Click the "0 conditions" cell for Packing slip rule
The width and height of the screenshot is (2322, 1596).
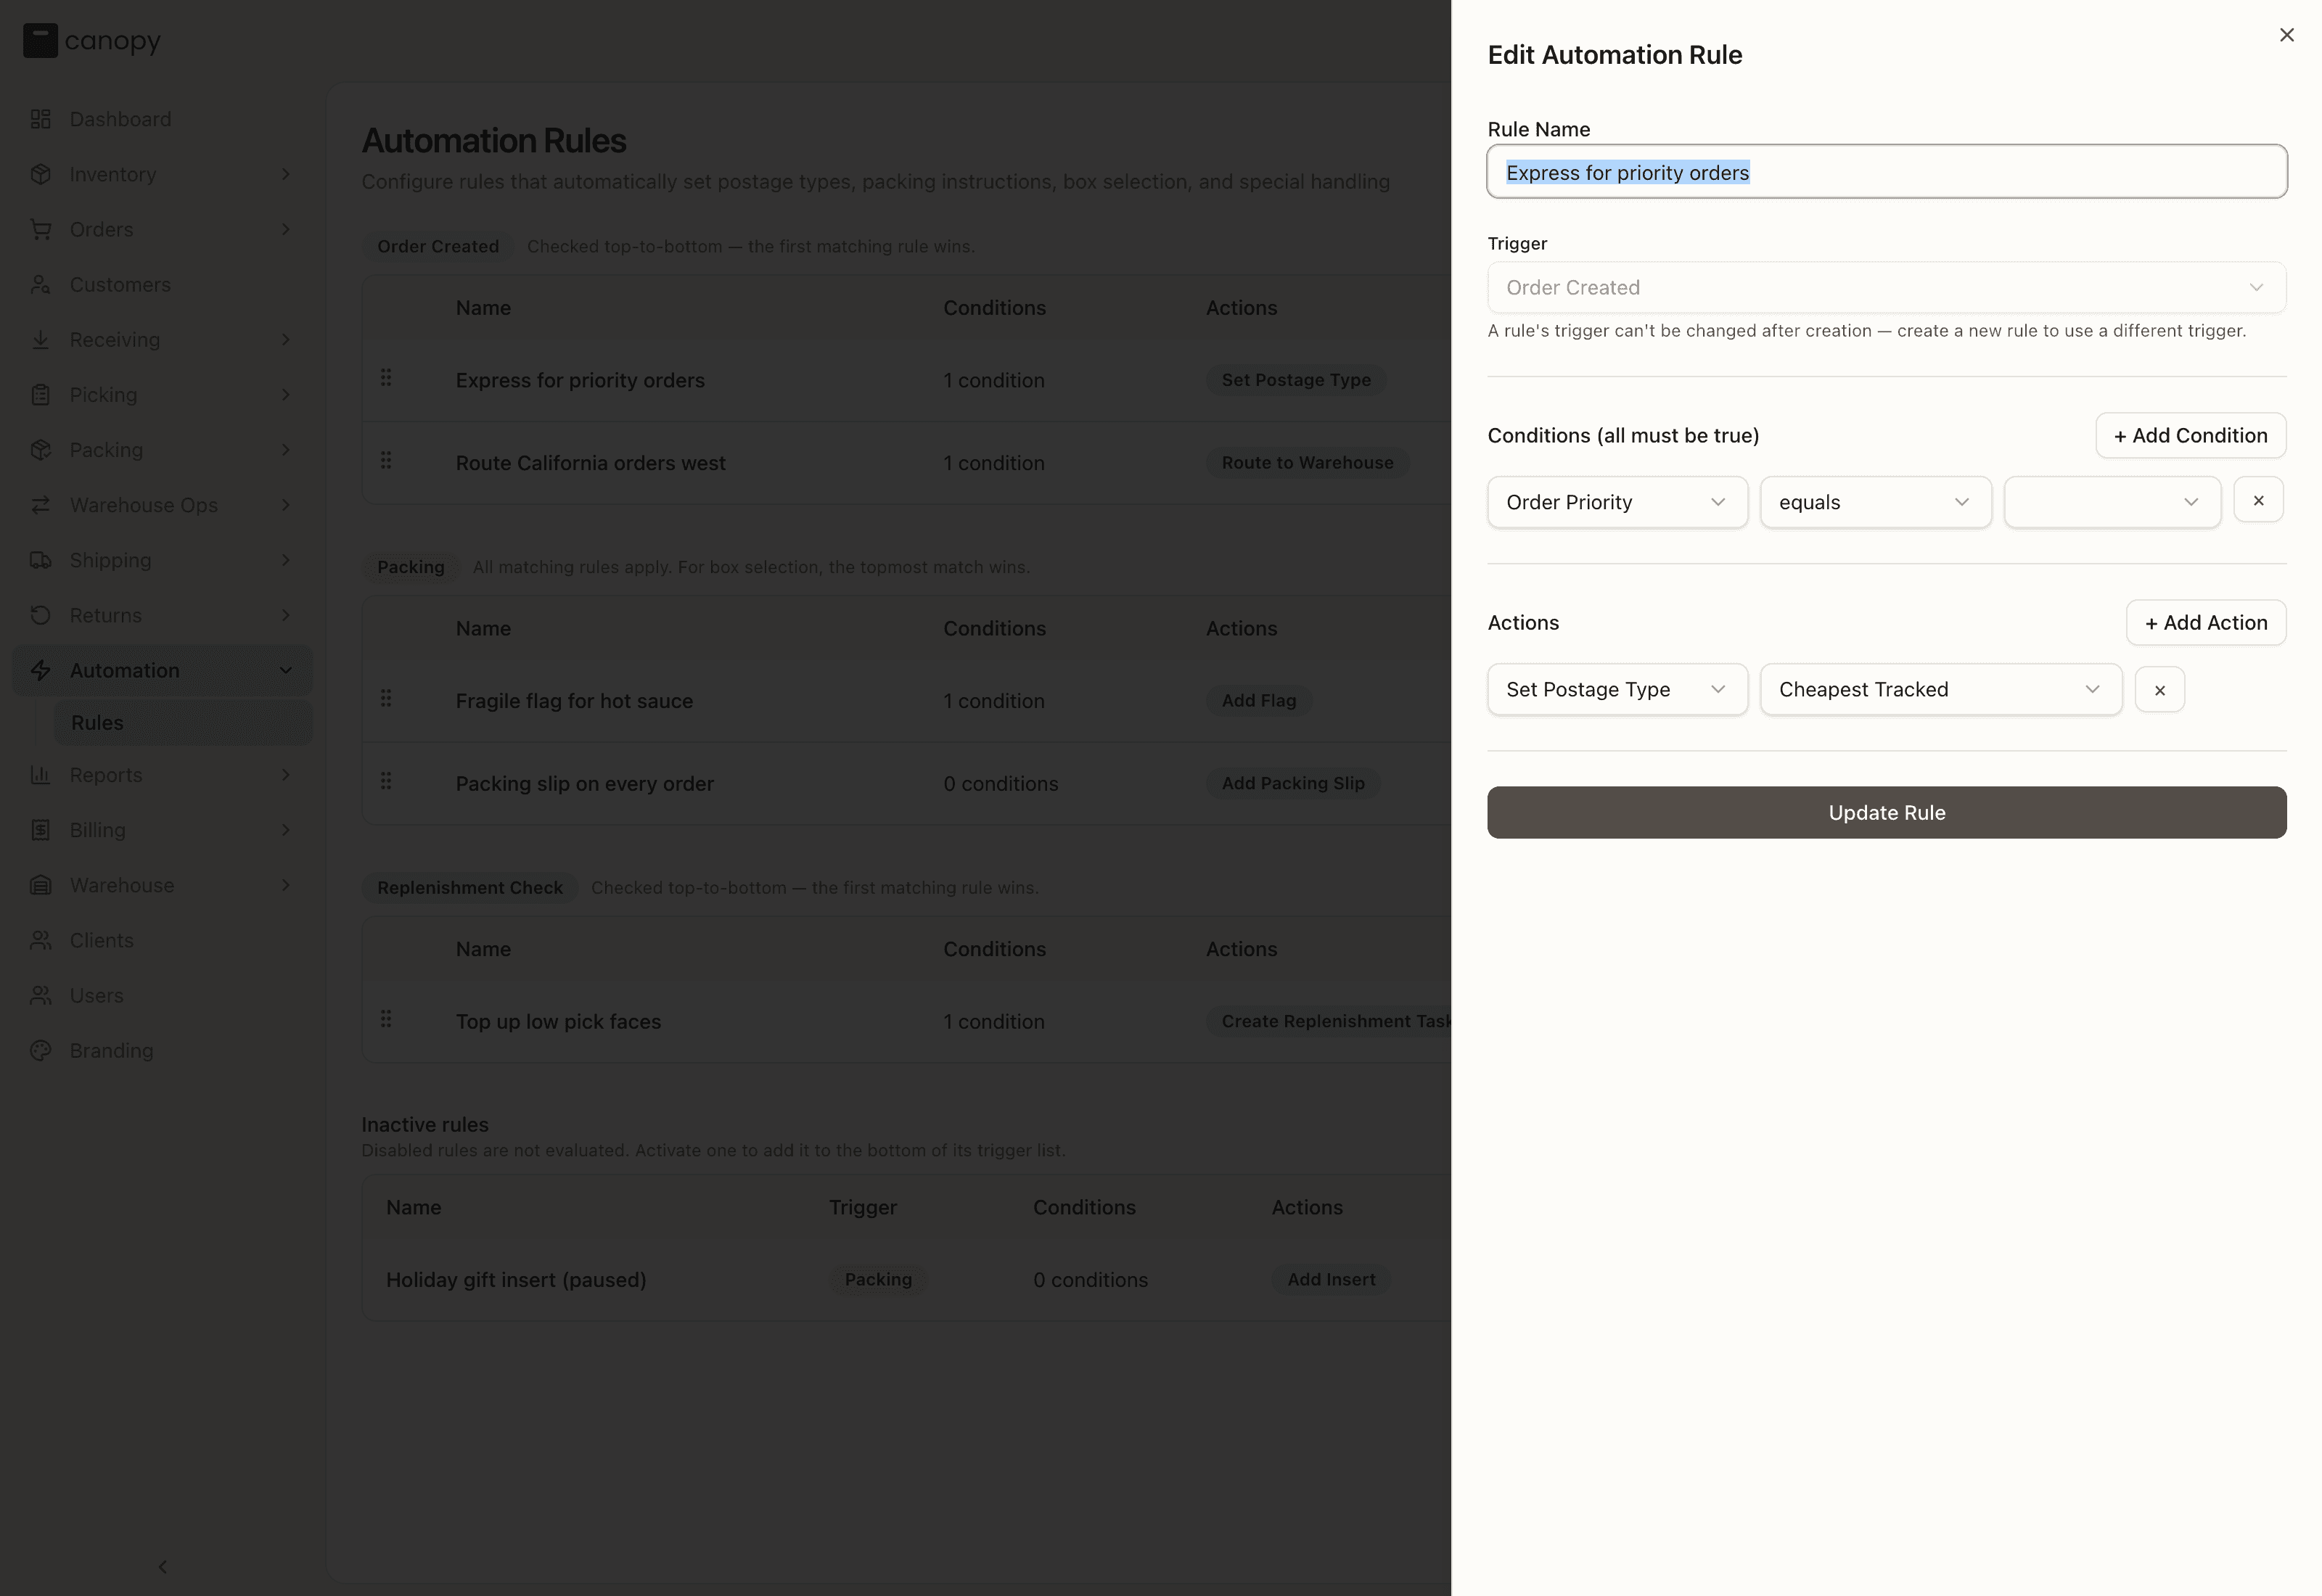click(x=1000, y=784)
